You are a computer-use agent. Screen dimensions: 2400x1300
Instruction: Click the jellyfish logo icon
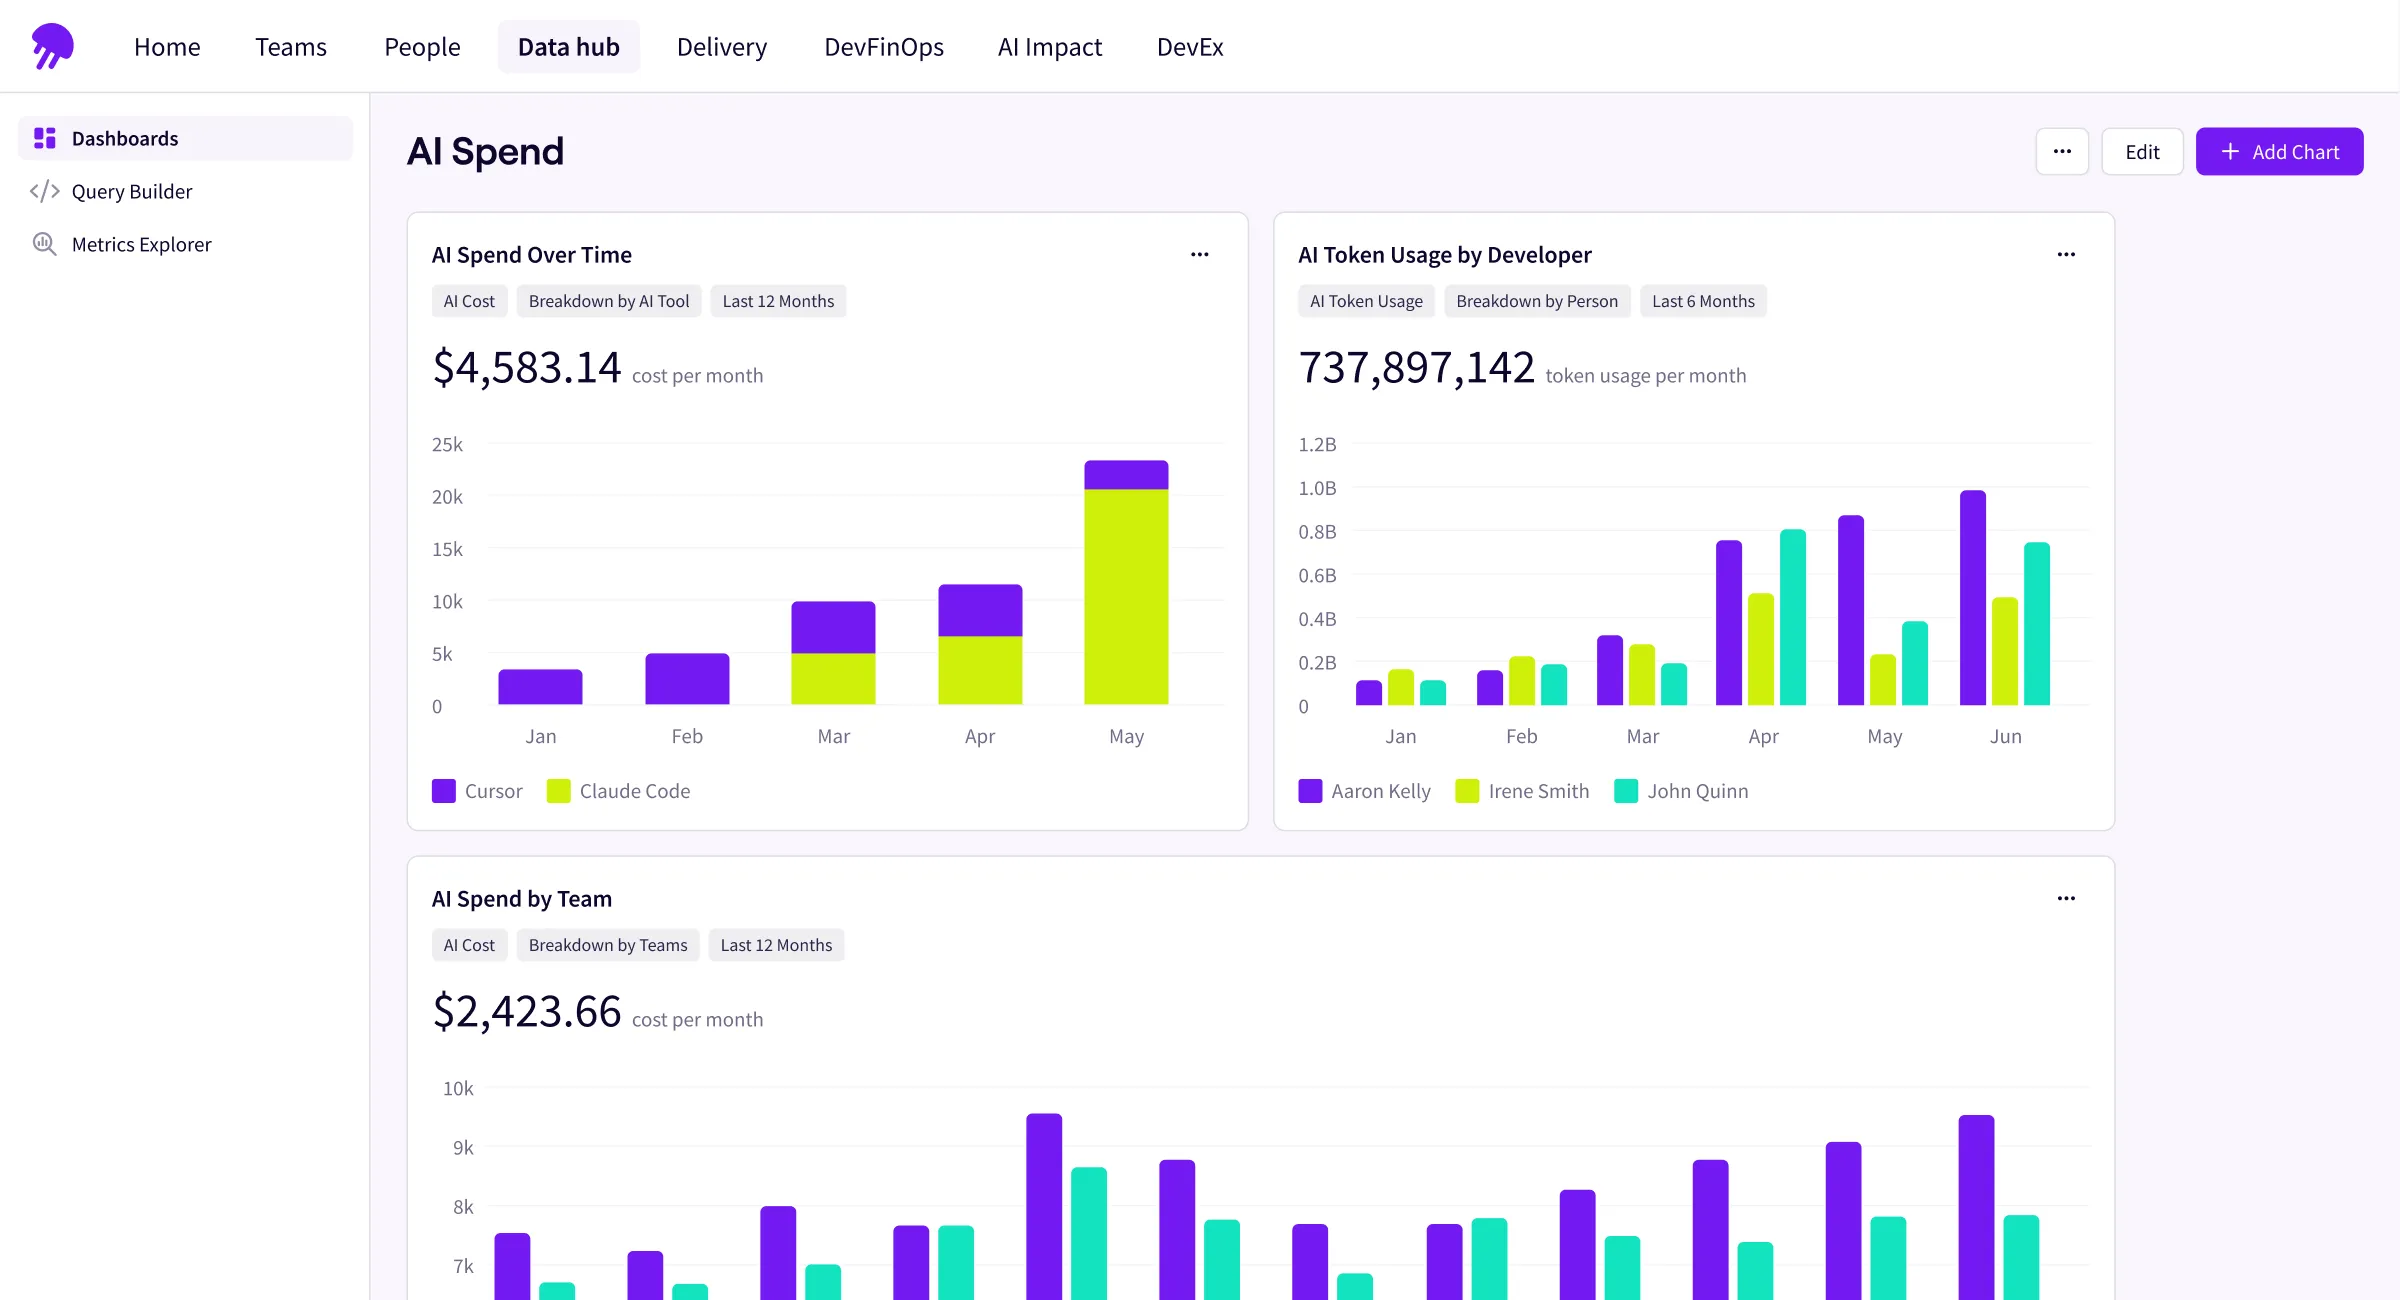point(53,46)
